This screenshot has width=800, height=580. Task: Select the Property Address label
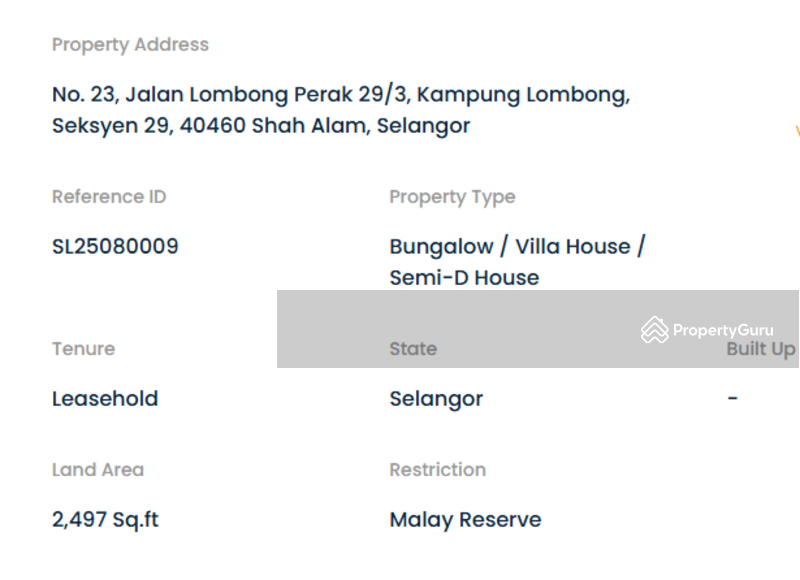pos(130,45)
